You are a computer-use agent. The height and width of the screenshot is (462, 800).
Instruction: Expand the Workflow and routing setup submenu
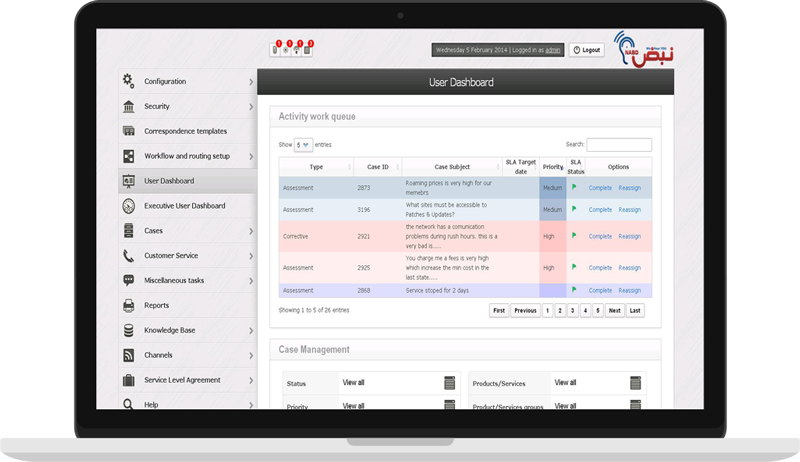(x=251, y=156)
